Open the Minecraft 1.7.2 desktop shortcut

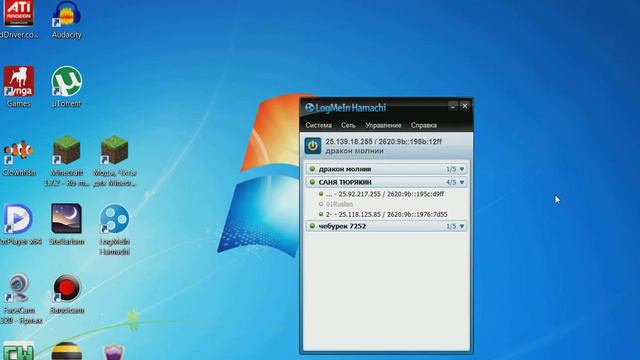[x=67, y=161]
